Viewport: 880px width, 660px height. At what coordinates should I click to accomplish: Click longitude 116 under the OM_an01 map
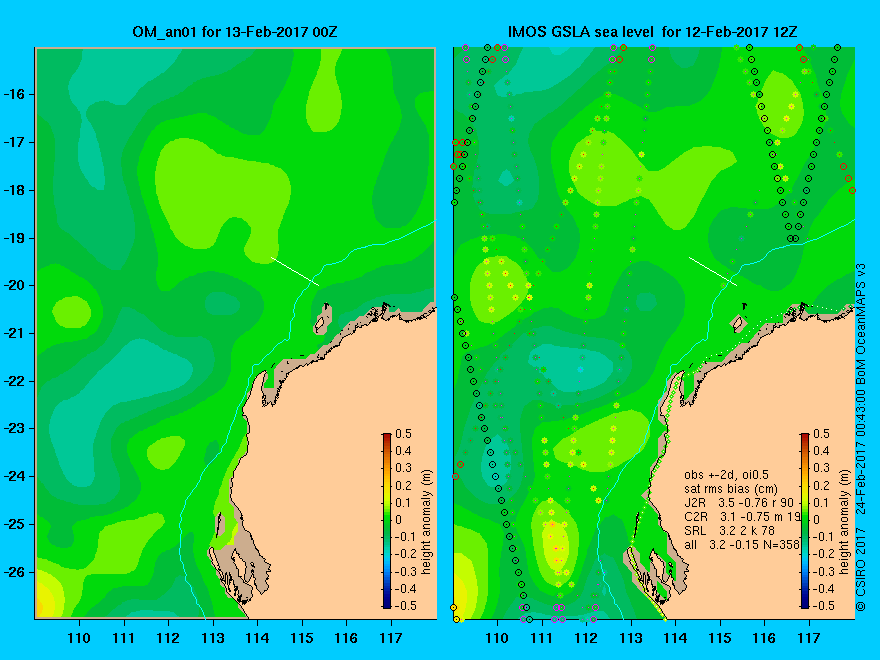click(346, 638)
